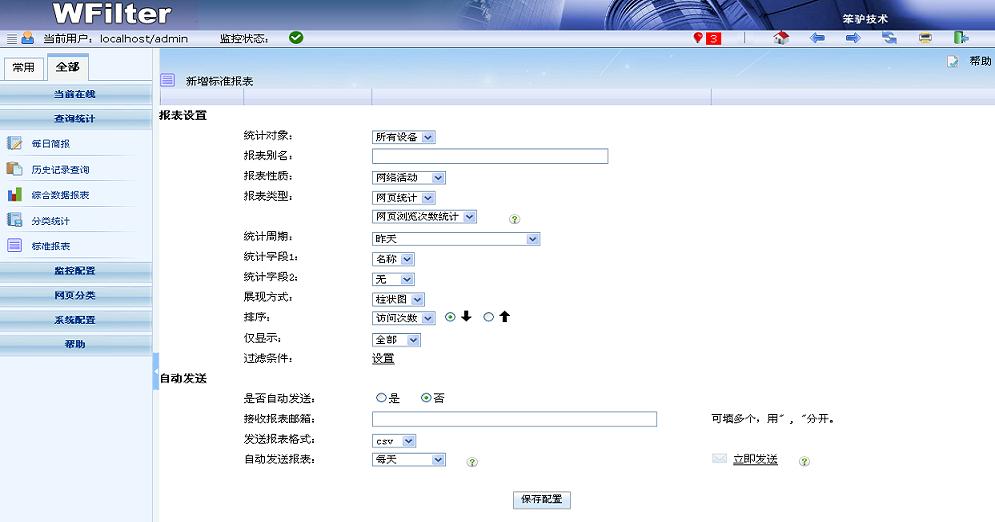Select ascending sort order radio button
This screenshot has height=522, width=995.
pos(488,317)
